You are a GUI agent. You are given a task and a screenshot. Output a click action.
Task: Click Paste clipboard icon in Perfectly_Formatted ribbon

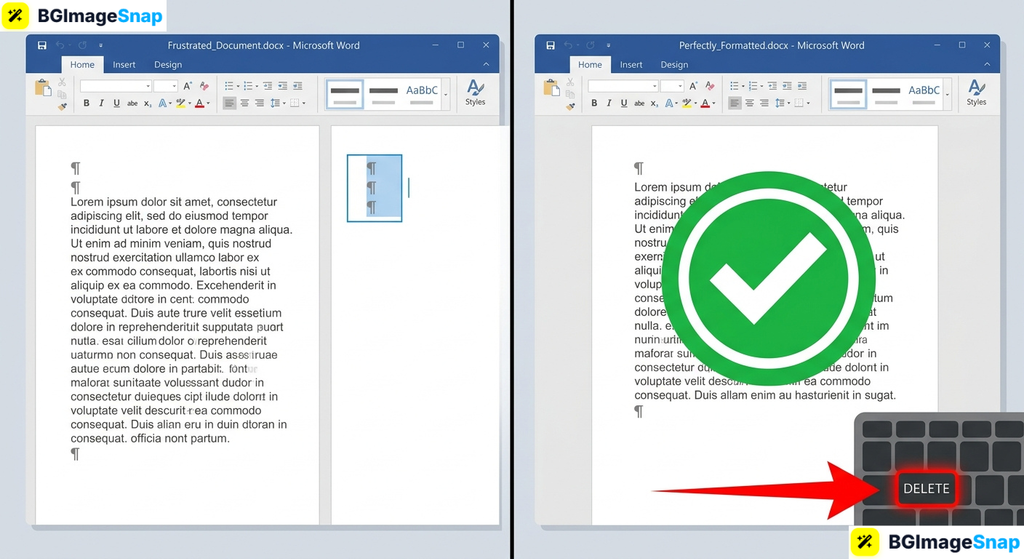point(552,88)
